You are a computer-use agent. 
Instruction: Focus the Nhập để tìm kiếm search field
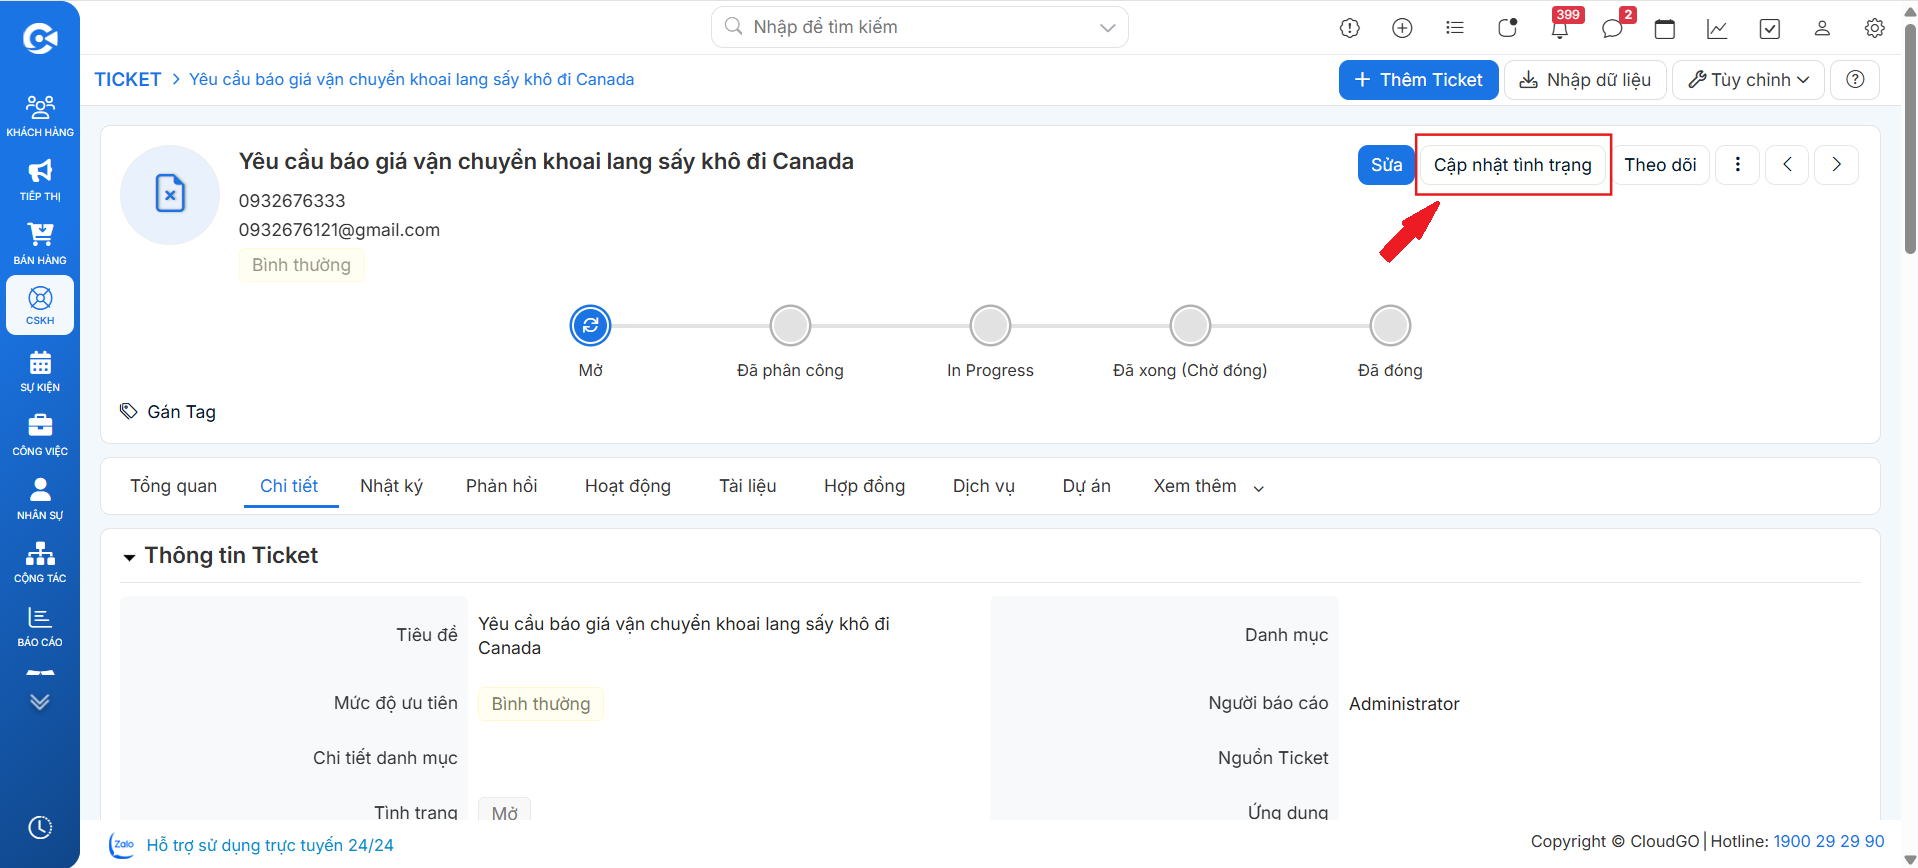pyautogui.click(x=918, y=27)
